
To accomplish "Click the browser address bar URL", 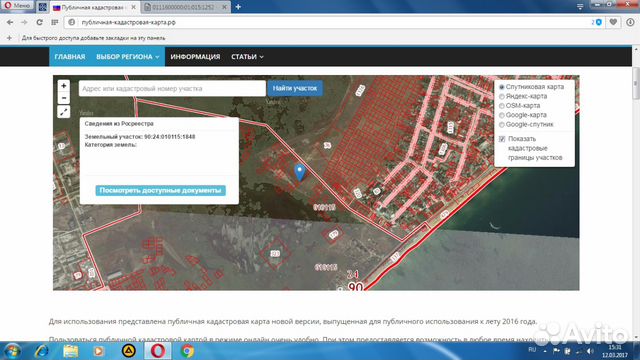I will click(x=129, y=22).
